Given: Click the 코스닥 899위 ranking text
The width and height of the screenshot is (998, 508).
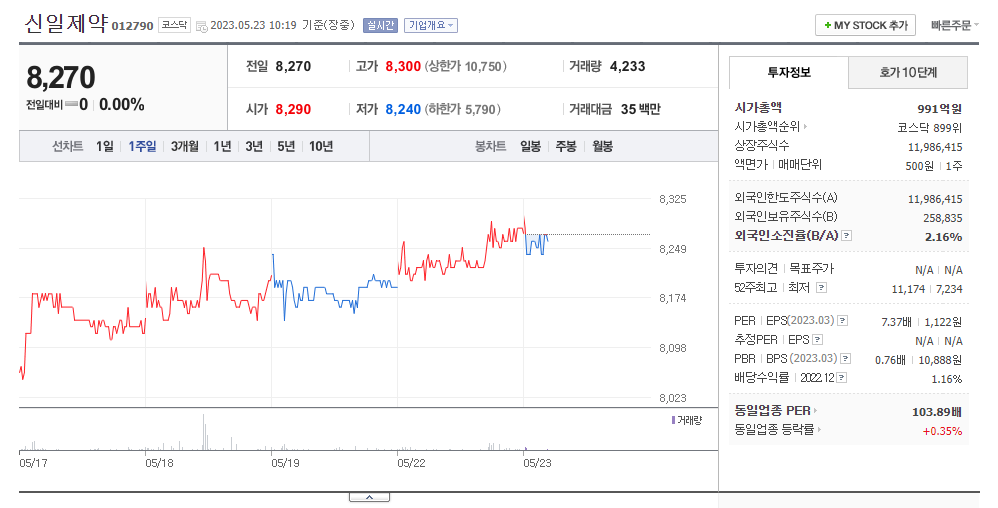Looking at the screenshot, I should coord(929,128).
